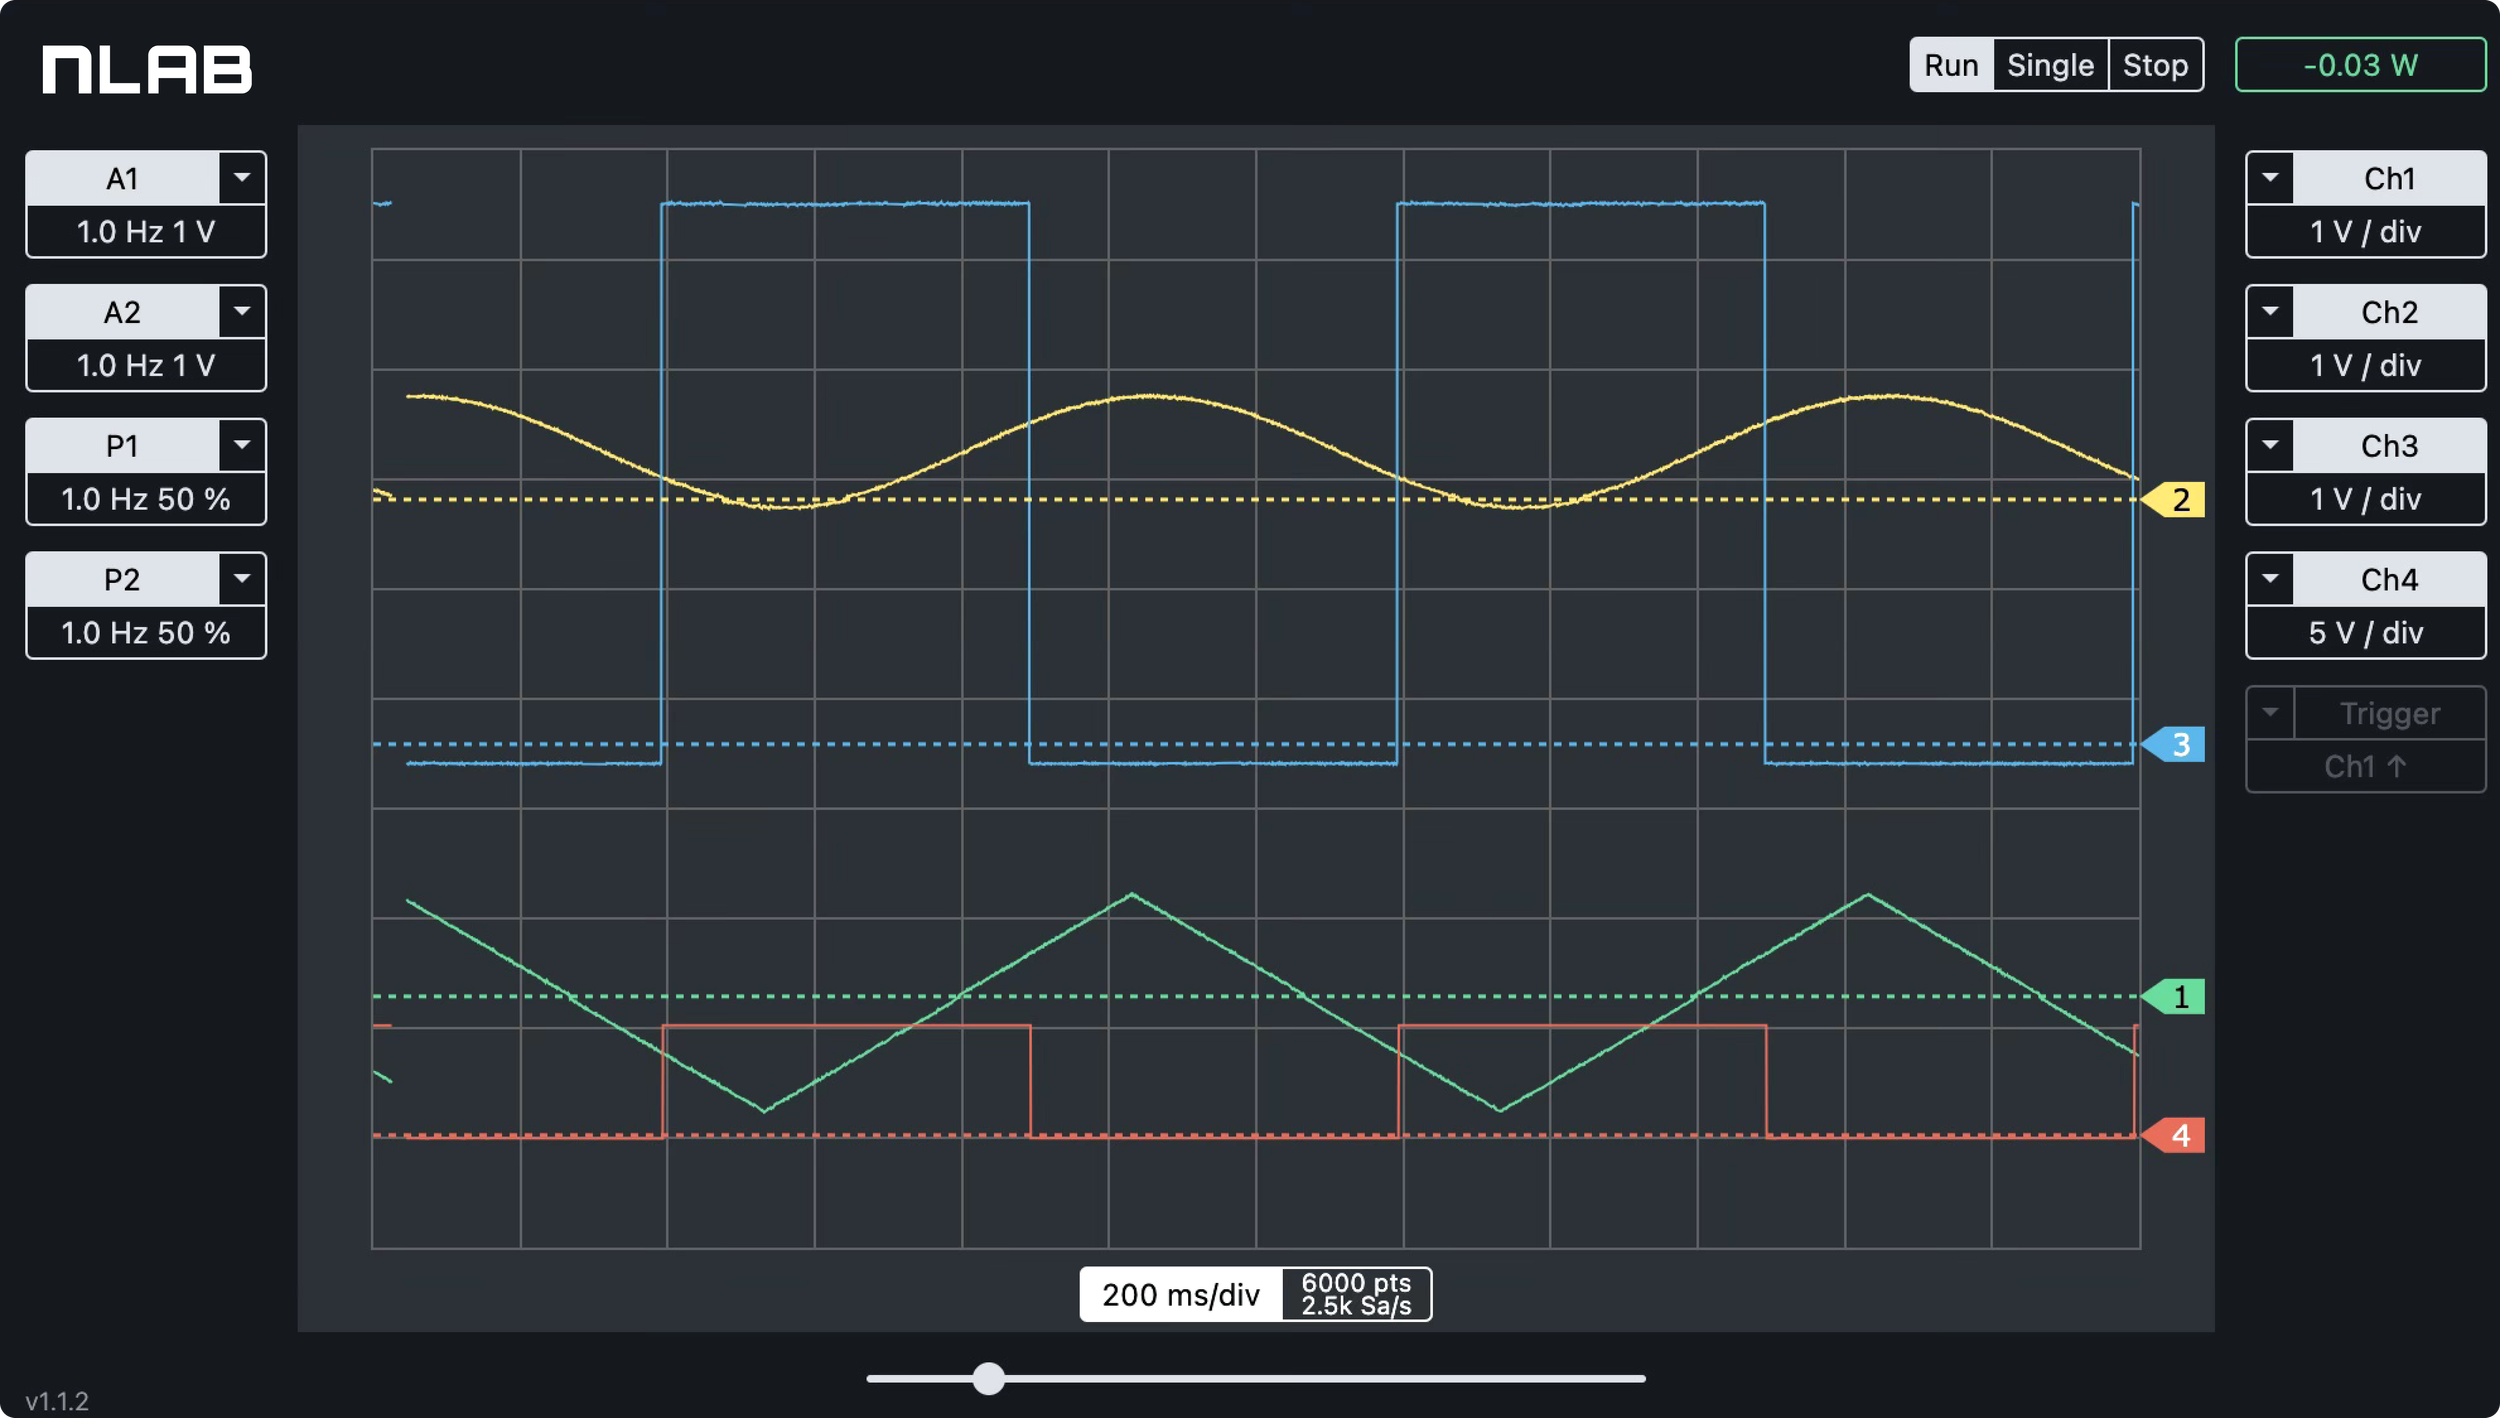This screenshot has width=2500, height=1418.
Task: Expand the P2 pulse output dropdown arrow
Action: pos(242,579)
